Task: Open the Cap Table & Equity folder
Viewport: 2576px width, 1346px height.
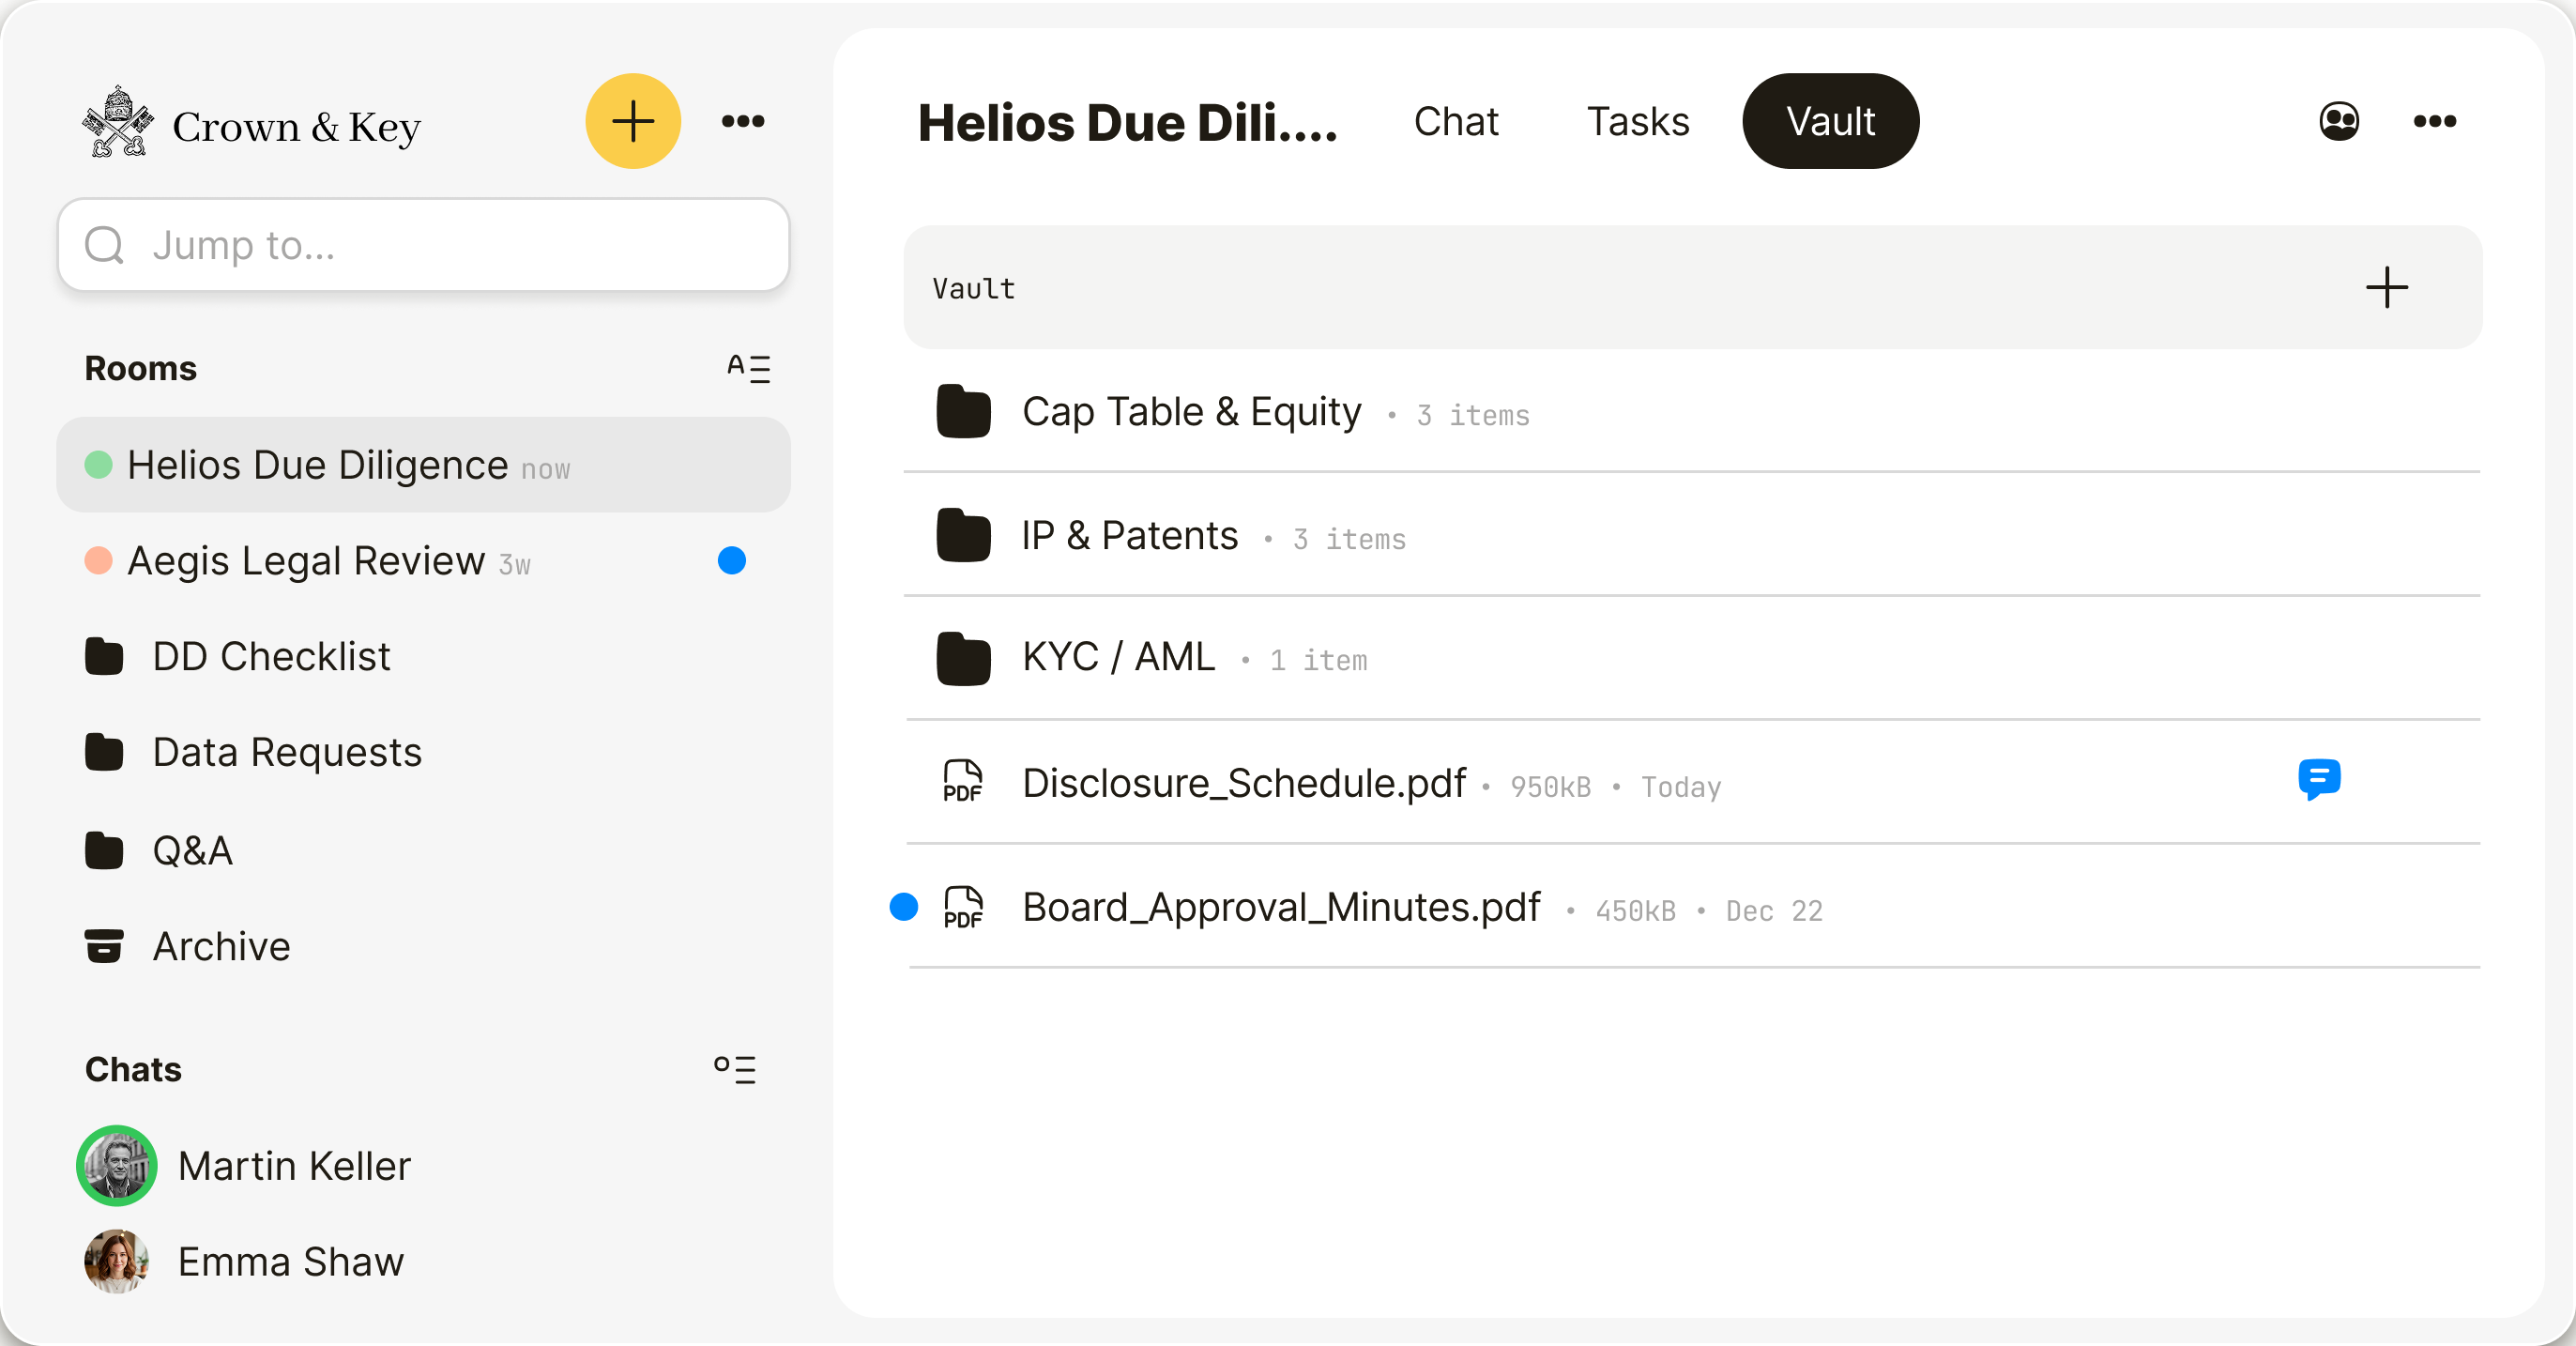Action: 1190,412
